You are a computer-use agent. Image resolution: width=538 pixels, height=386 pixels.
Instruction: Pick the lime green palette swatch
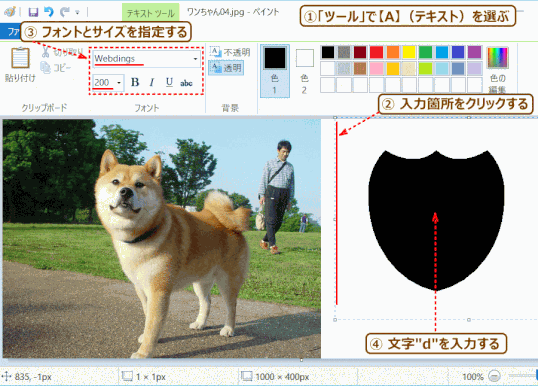[425, 69]
